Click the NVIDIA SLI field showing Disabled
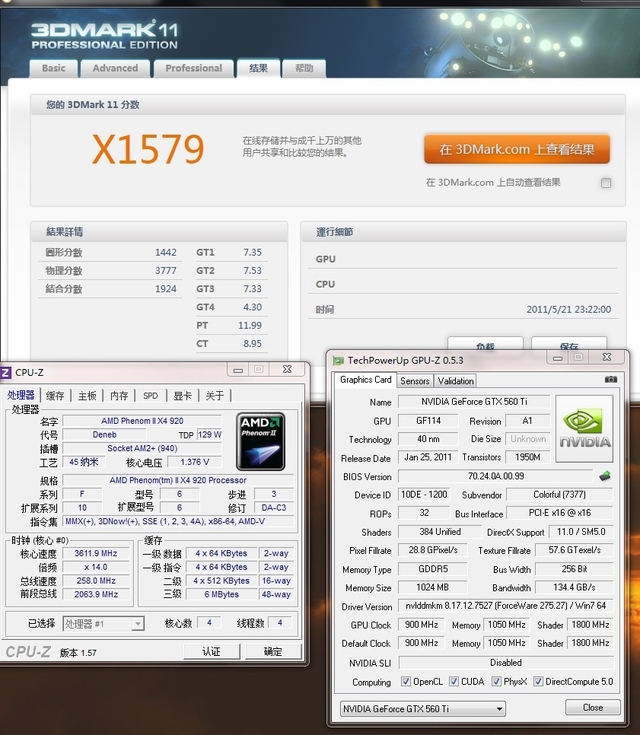 click(x=505, y=662)
